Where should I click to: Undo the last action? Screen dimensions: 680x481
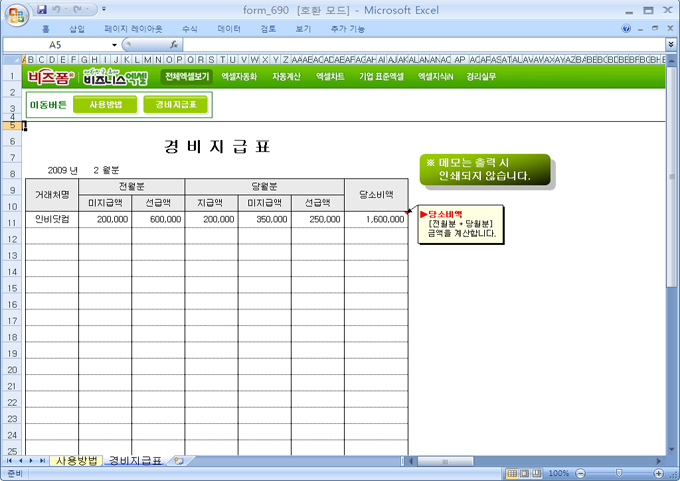[x=56, y=9]
